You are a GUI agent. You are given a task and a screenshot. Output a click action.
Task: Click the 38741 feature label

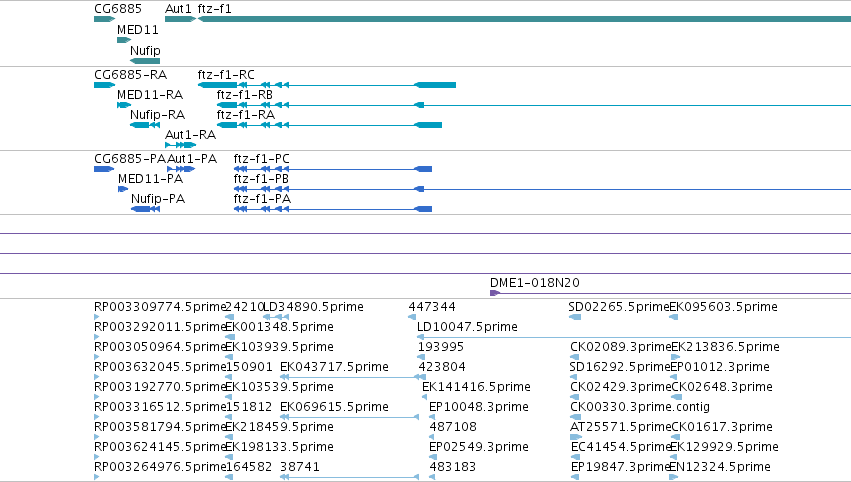[300, 467]
